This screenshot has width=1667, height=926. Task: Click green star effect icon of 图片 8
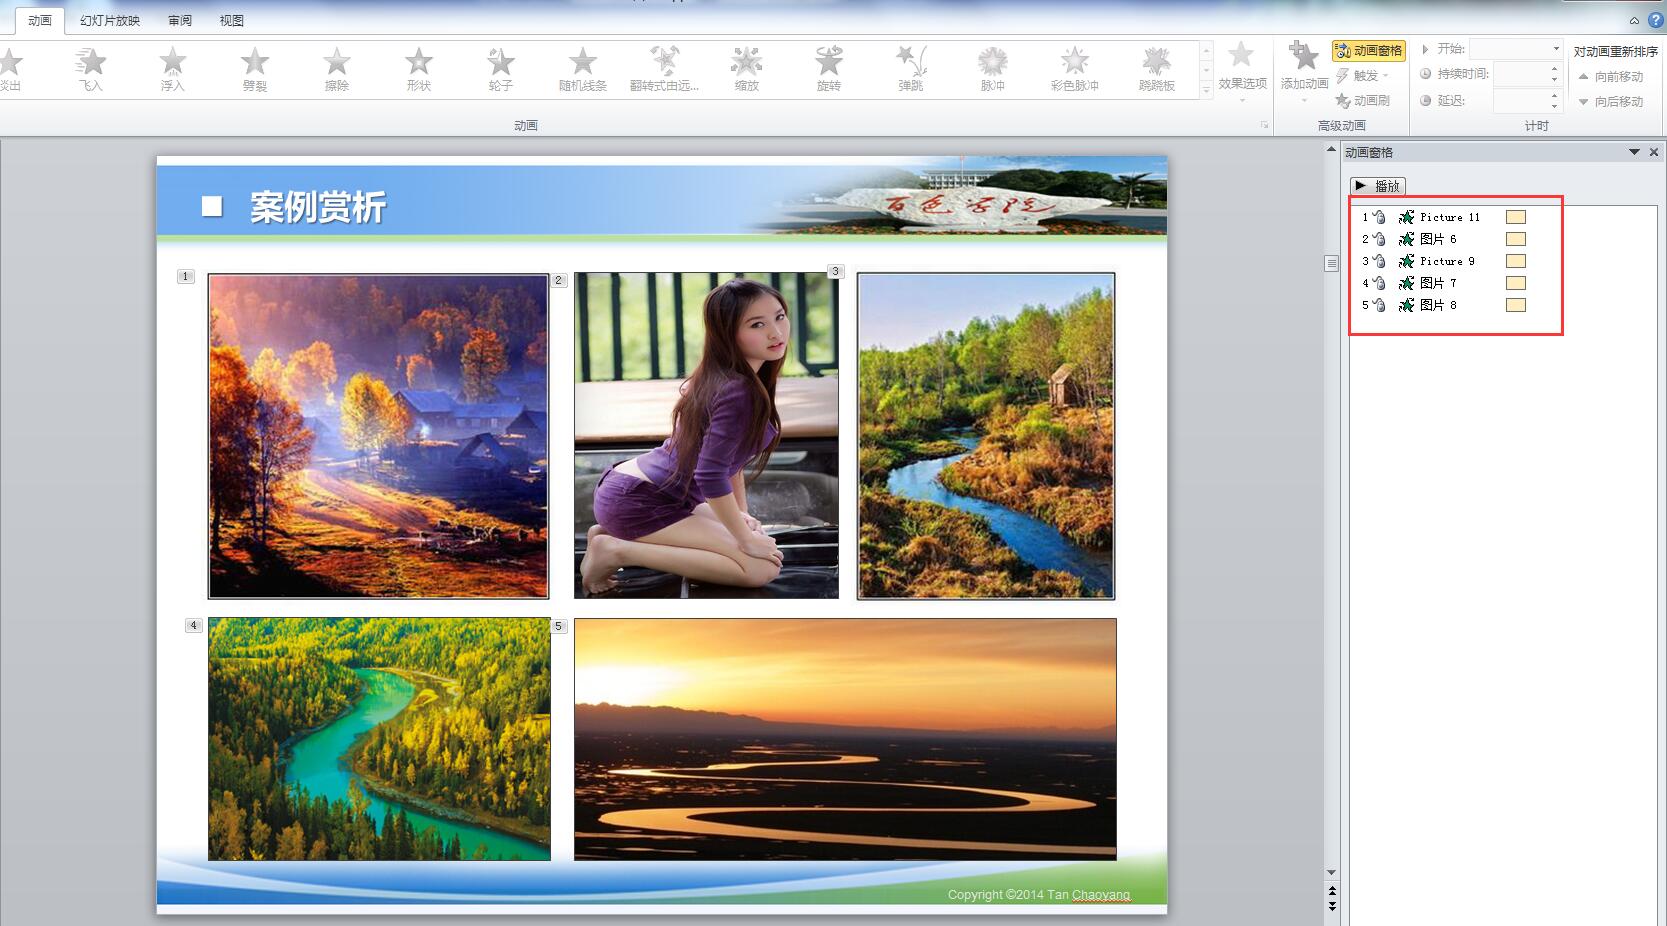click(x=1406, y=305)
